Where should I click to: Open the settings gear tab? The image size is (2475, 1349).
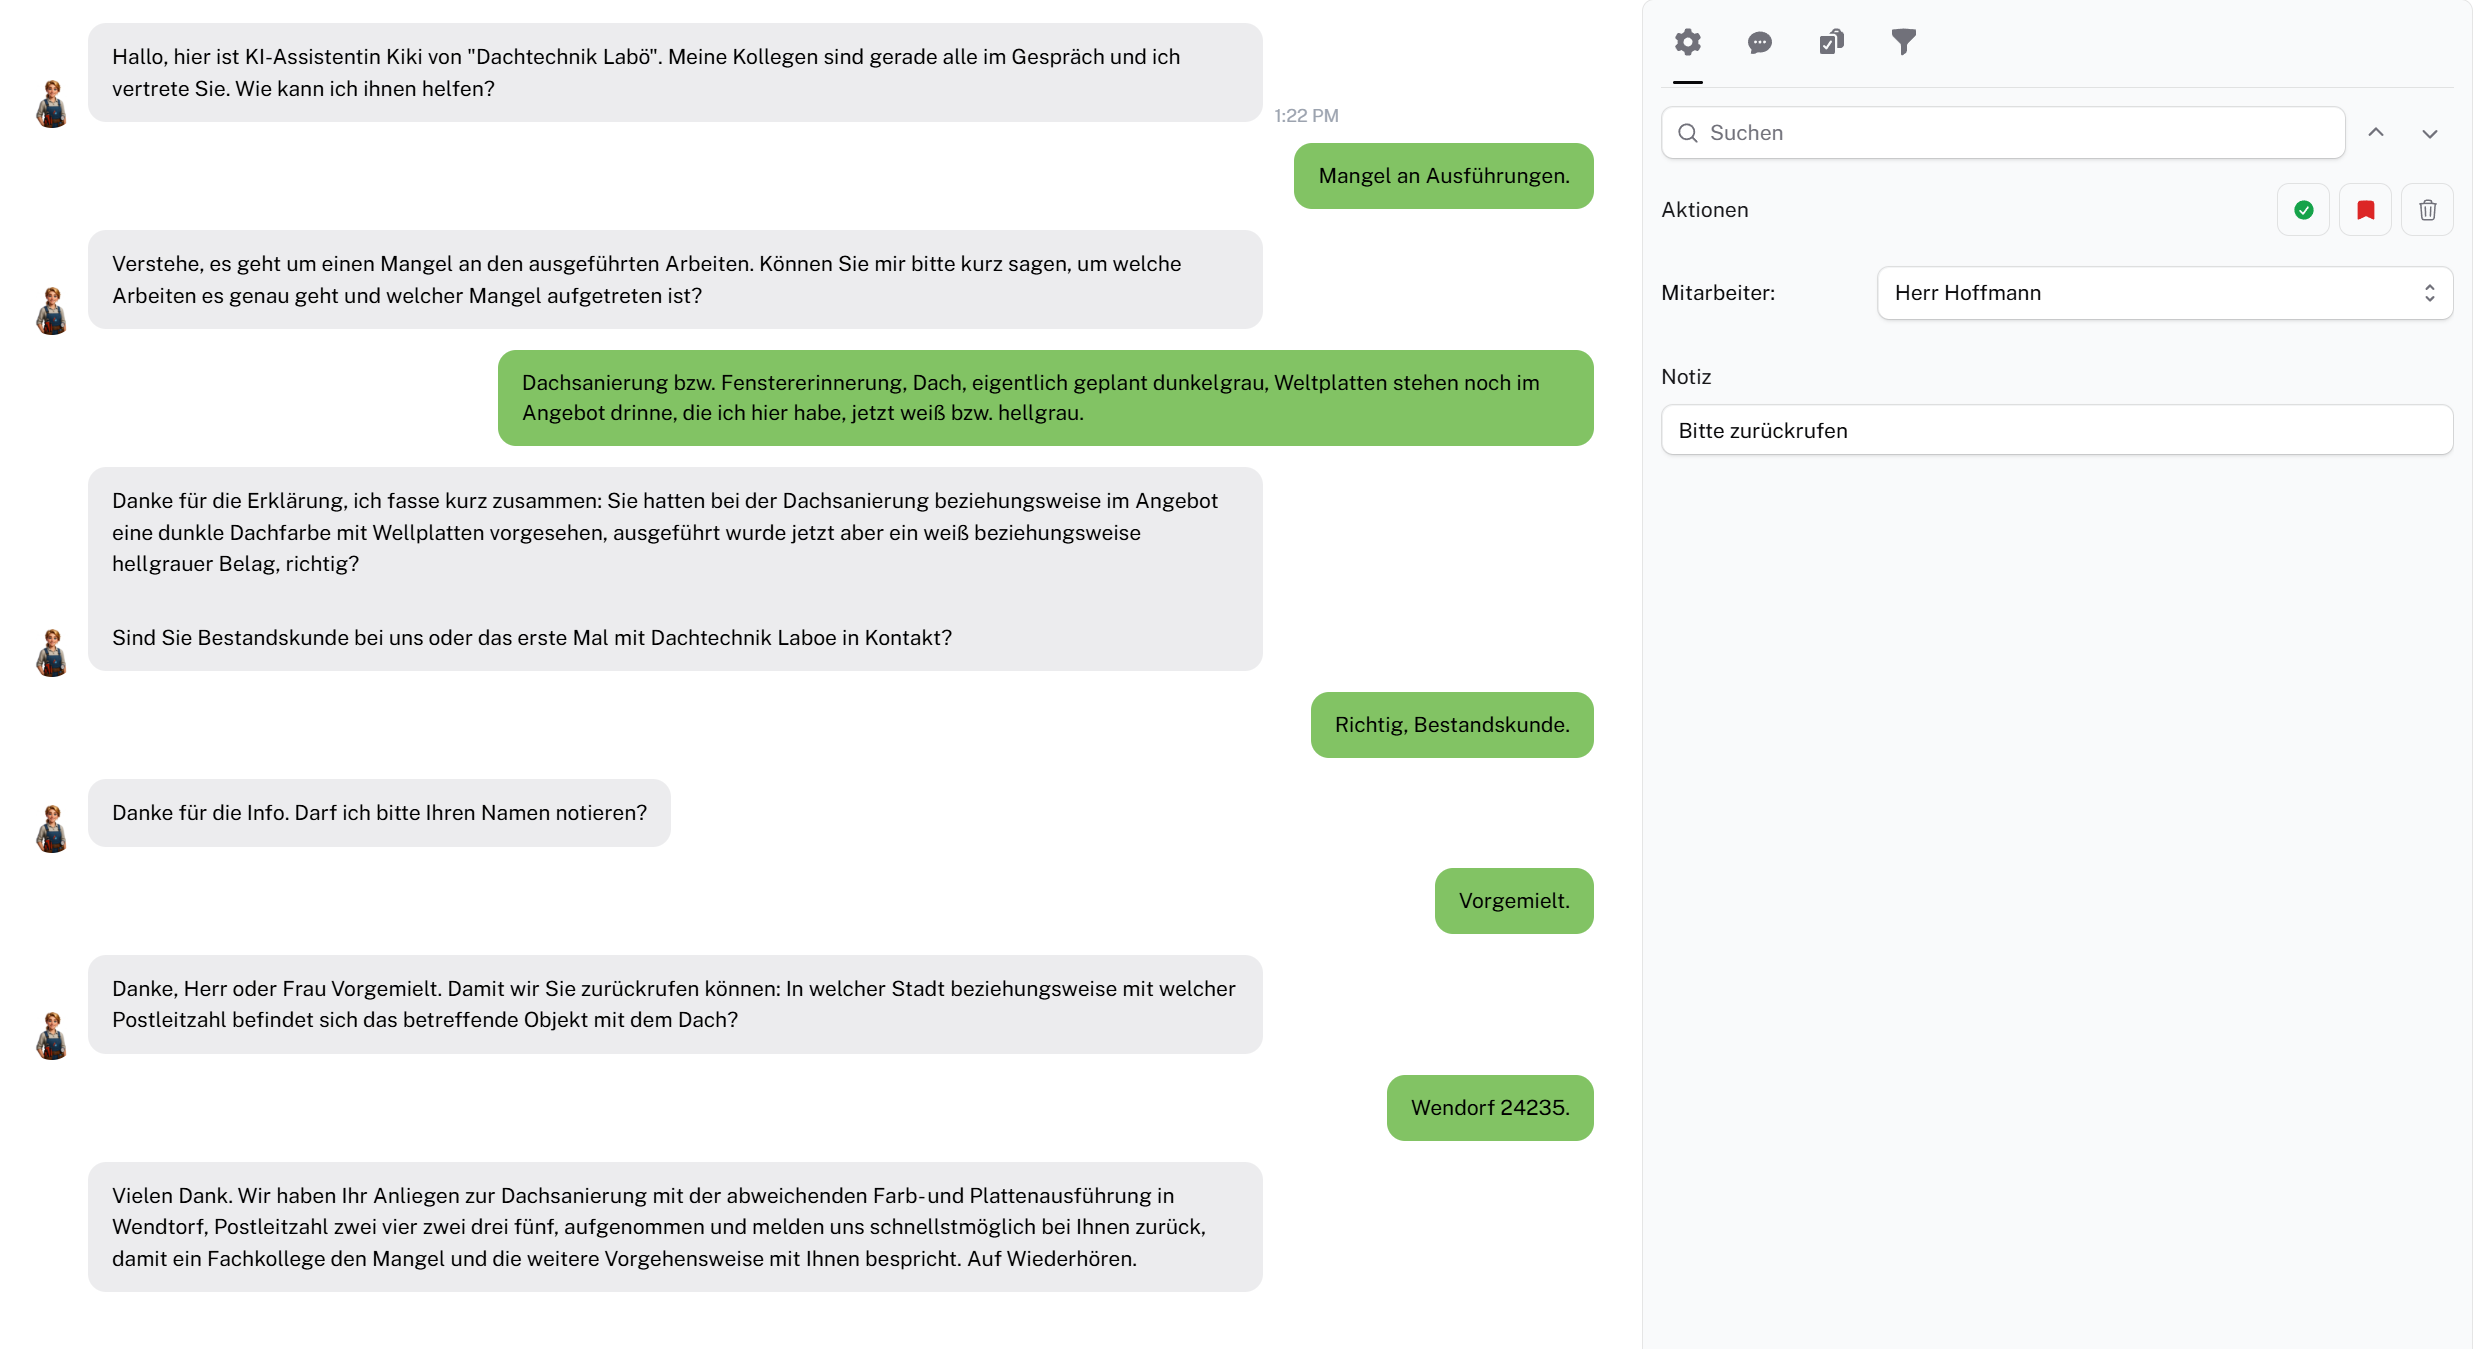1687,42
